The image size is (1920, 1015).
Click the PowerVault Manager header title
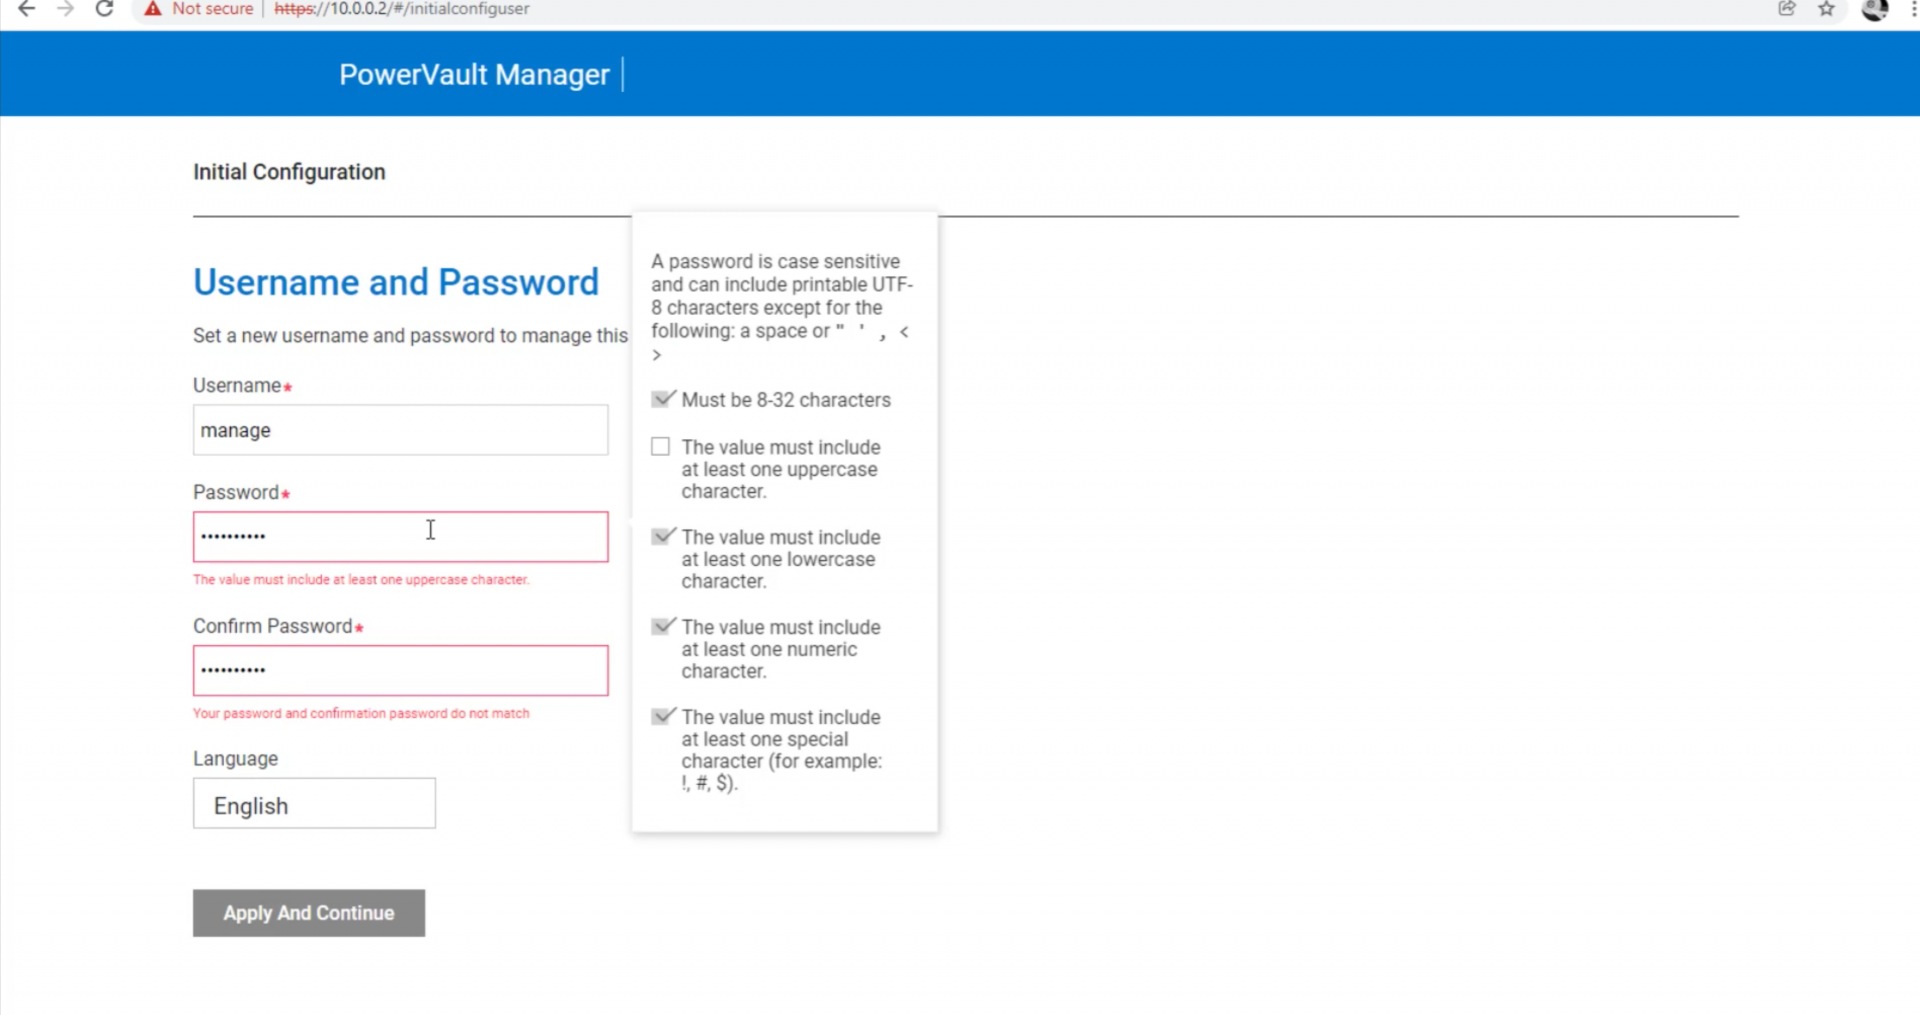(x=474, y=75)
